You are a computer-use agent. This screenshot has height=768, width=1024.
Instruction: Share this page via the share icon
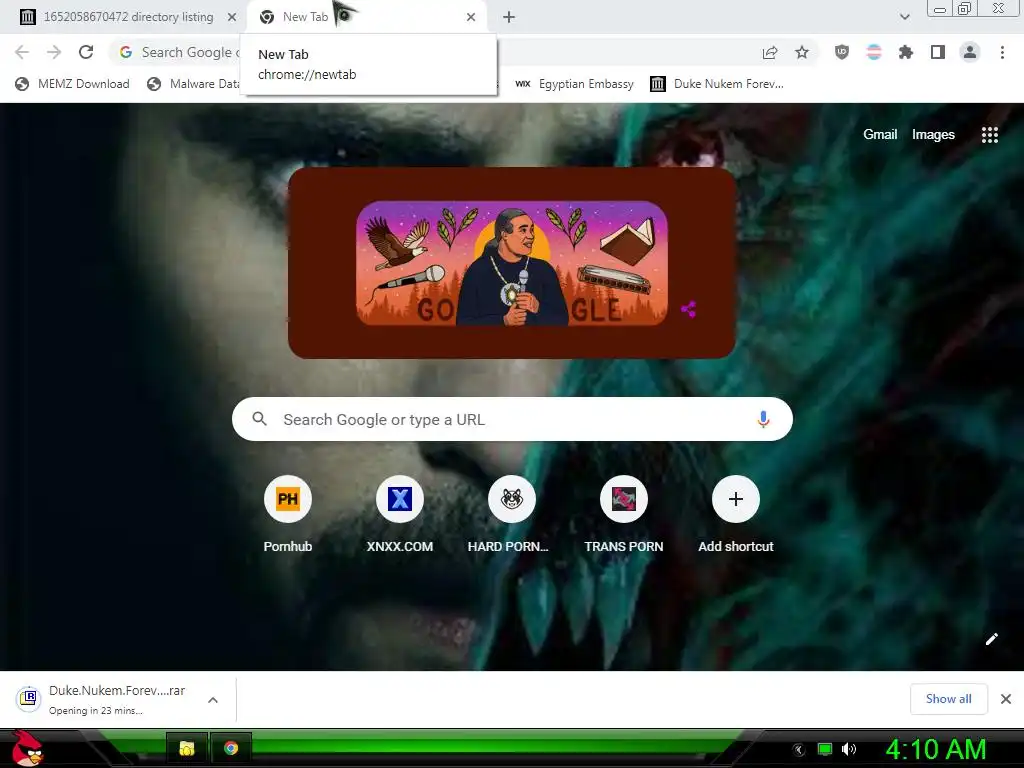[x=770, y=52]
